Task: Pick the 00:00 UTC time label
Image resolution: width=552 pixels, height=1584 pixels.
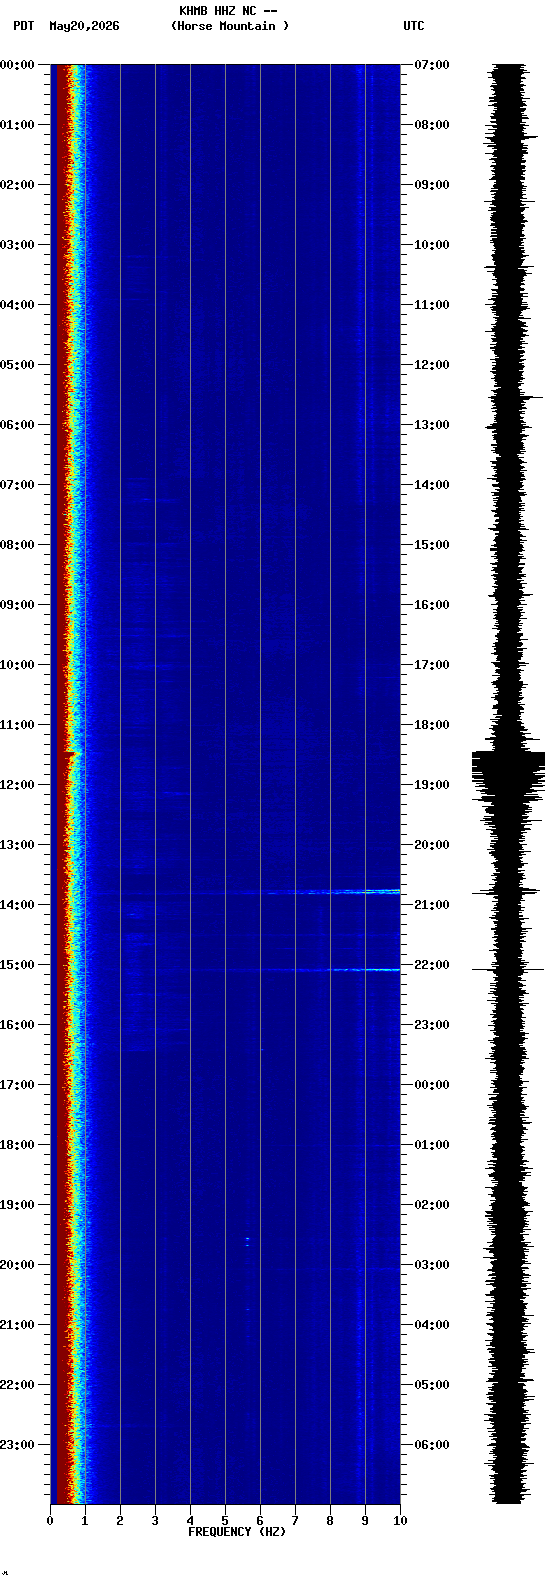Action: pos(432,1085)
